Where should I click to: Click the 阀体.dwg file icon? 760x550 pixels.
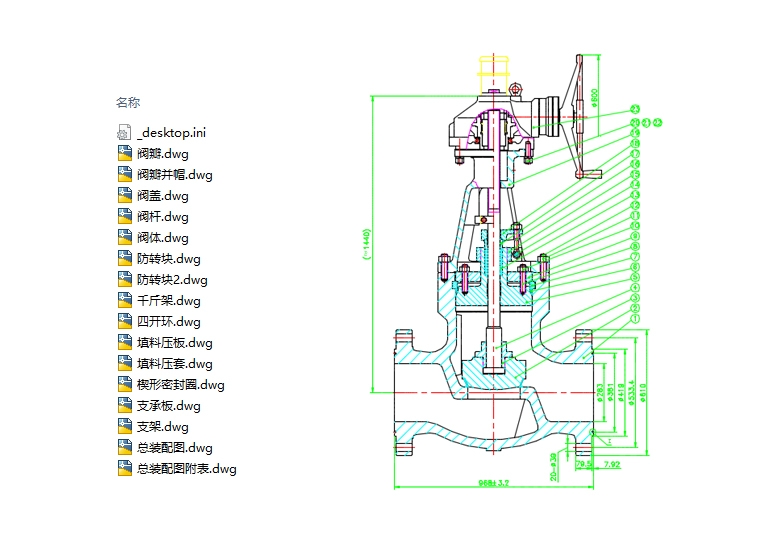coord(125,237)
